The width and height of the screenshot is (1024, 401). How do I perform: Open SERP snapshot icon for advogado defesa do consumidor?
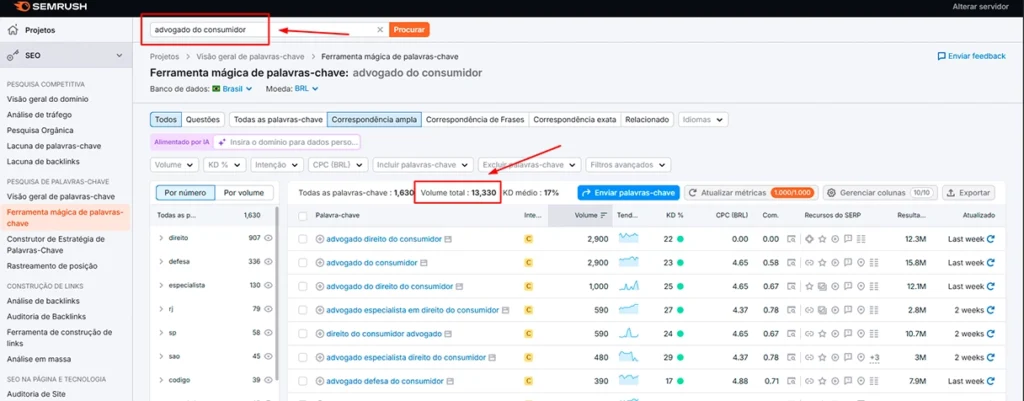click(791, 381)
